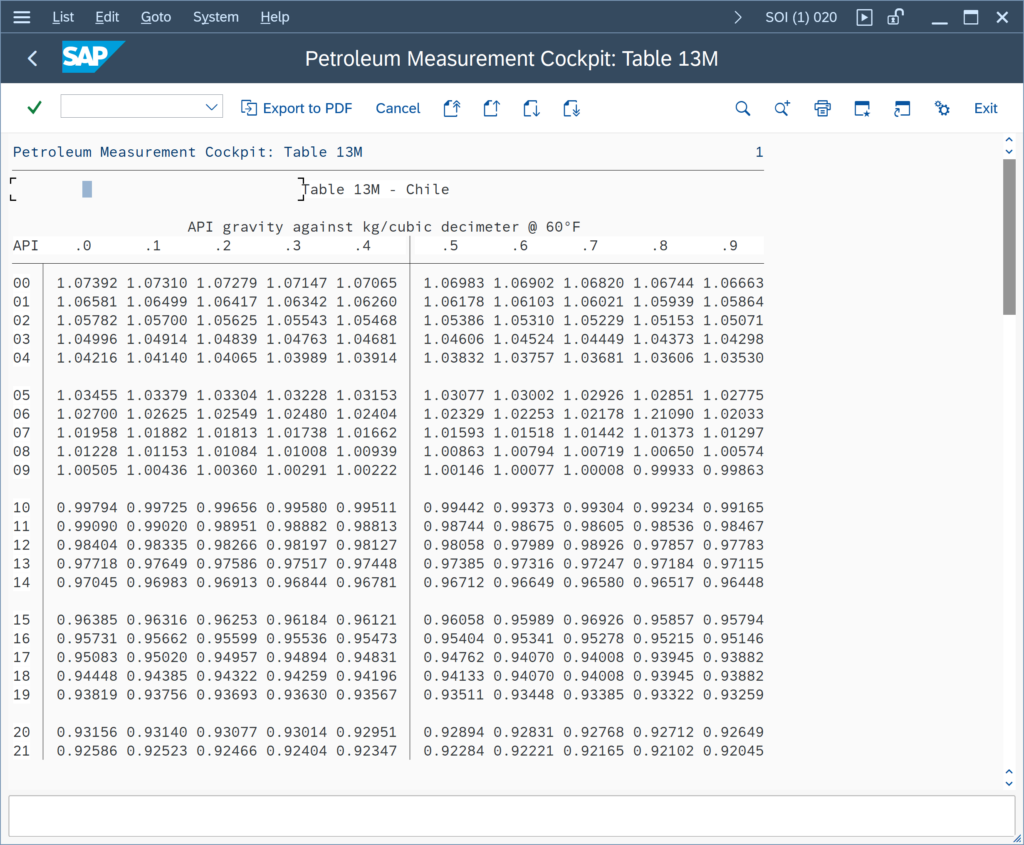Click the Cancel button

pyautogui.click(x=398, y=108)
